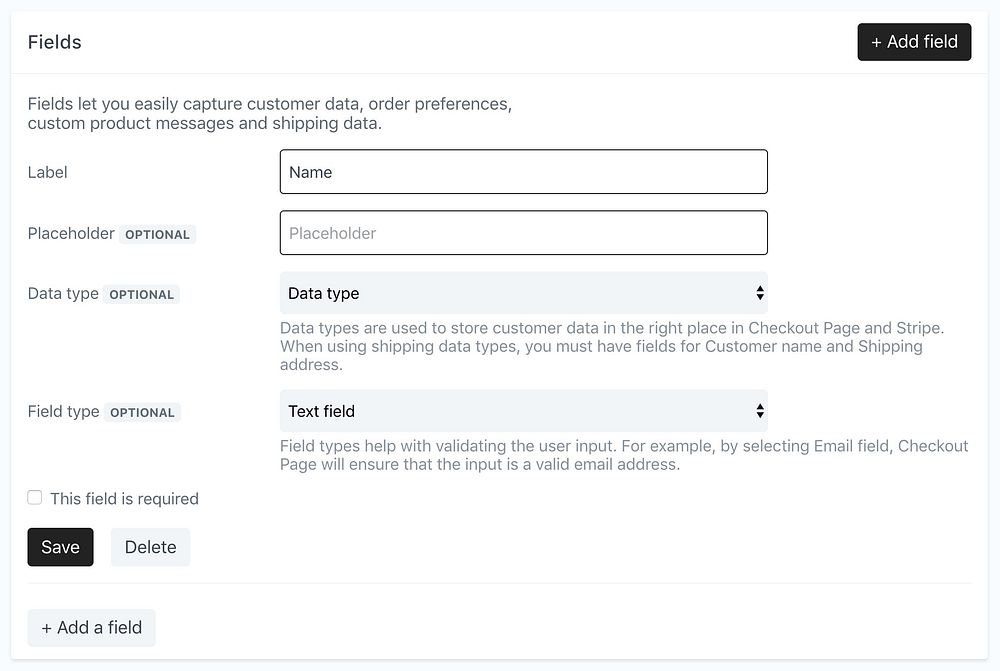
Task: Click the OPTIONAL badge beside Placeholder
Action: tap(157, 235)
